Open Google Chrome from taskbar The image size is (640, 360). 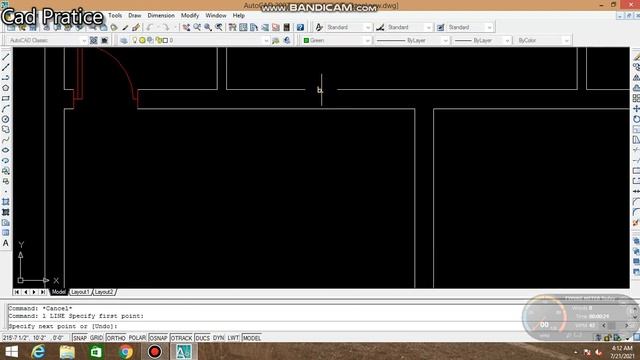click(x=126, y=352)
